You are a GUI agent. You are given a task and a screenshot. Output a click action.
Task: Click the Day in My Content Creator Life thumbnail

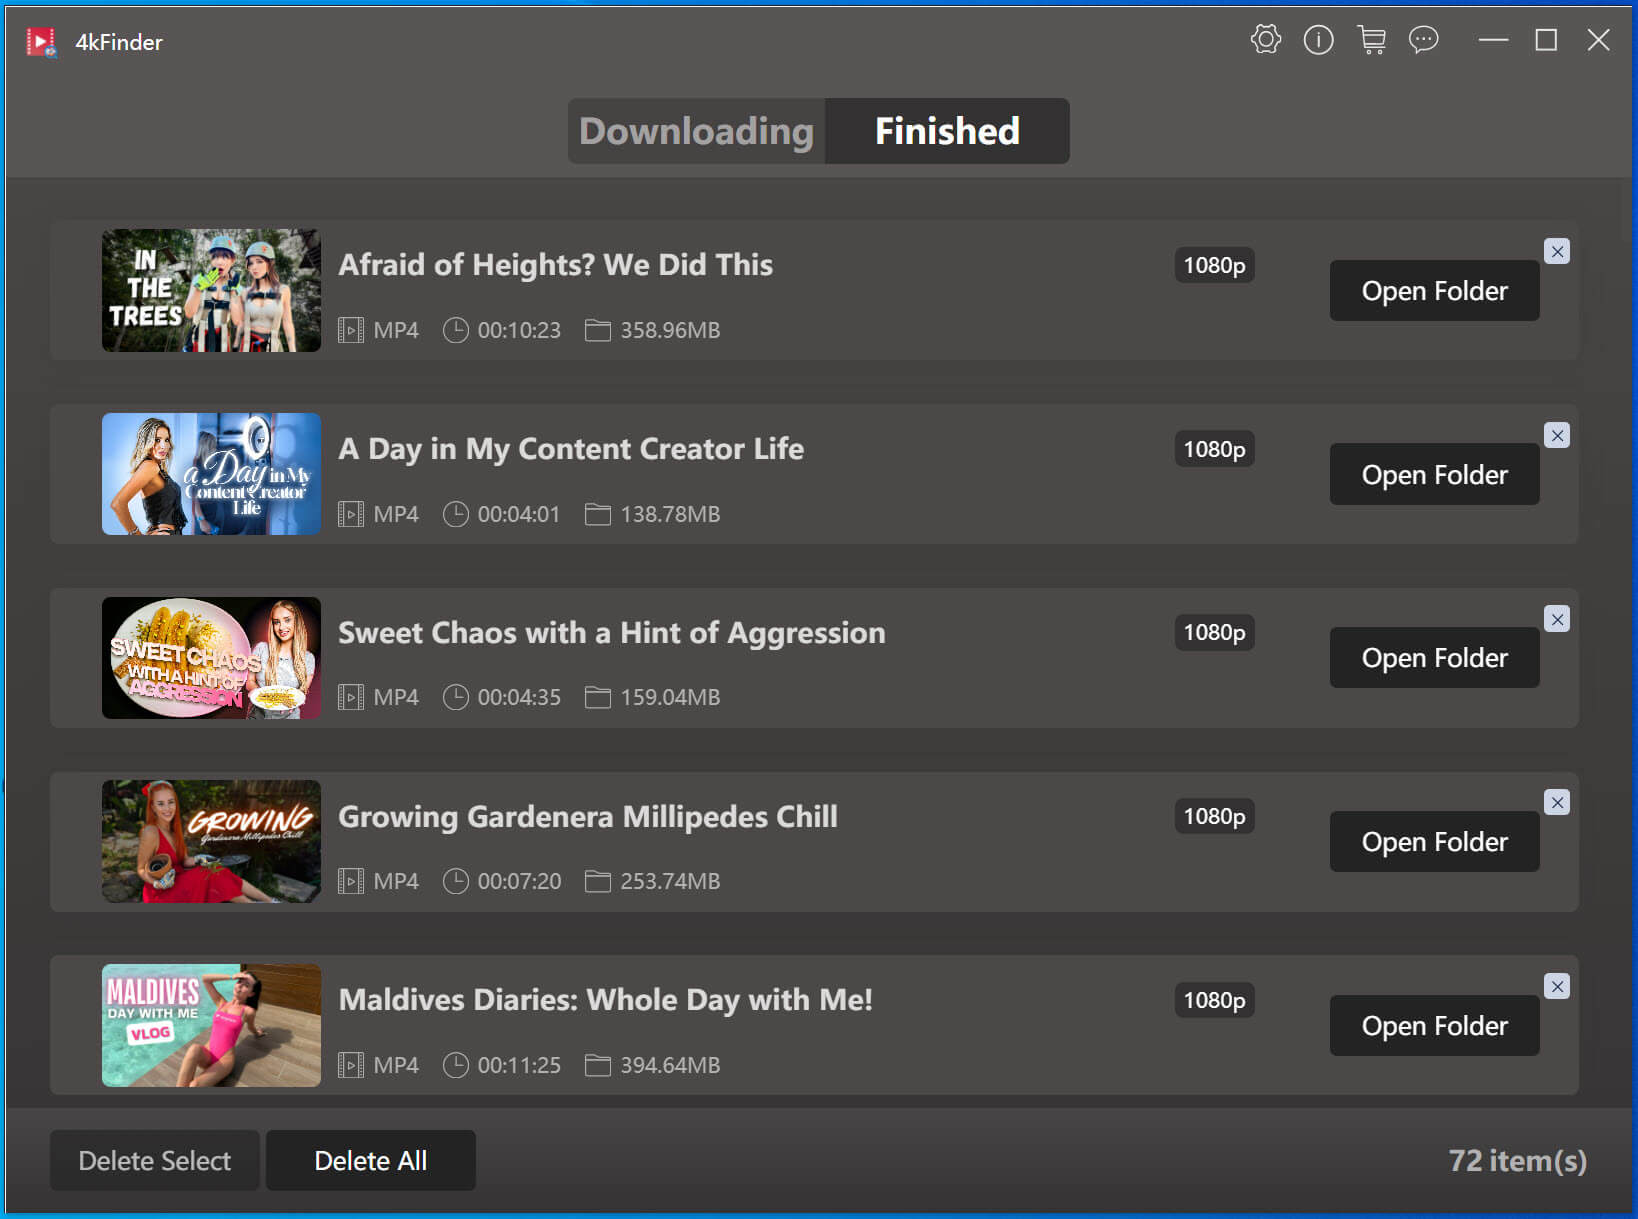click(211, 474)
